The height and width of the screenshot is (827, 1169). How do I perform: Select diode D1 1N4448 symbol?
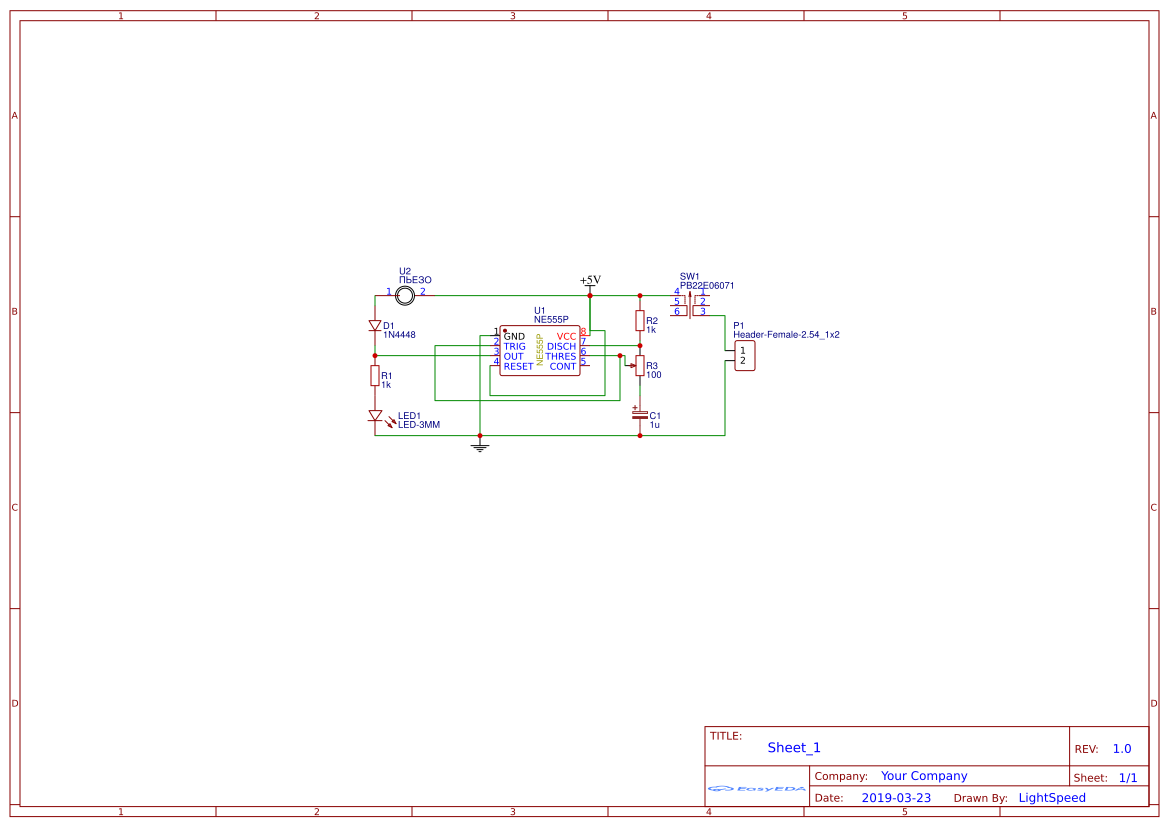(x=376, y=325)
